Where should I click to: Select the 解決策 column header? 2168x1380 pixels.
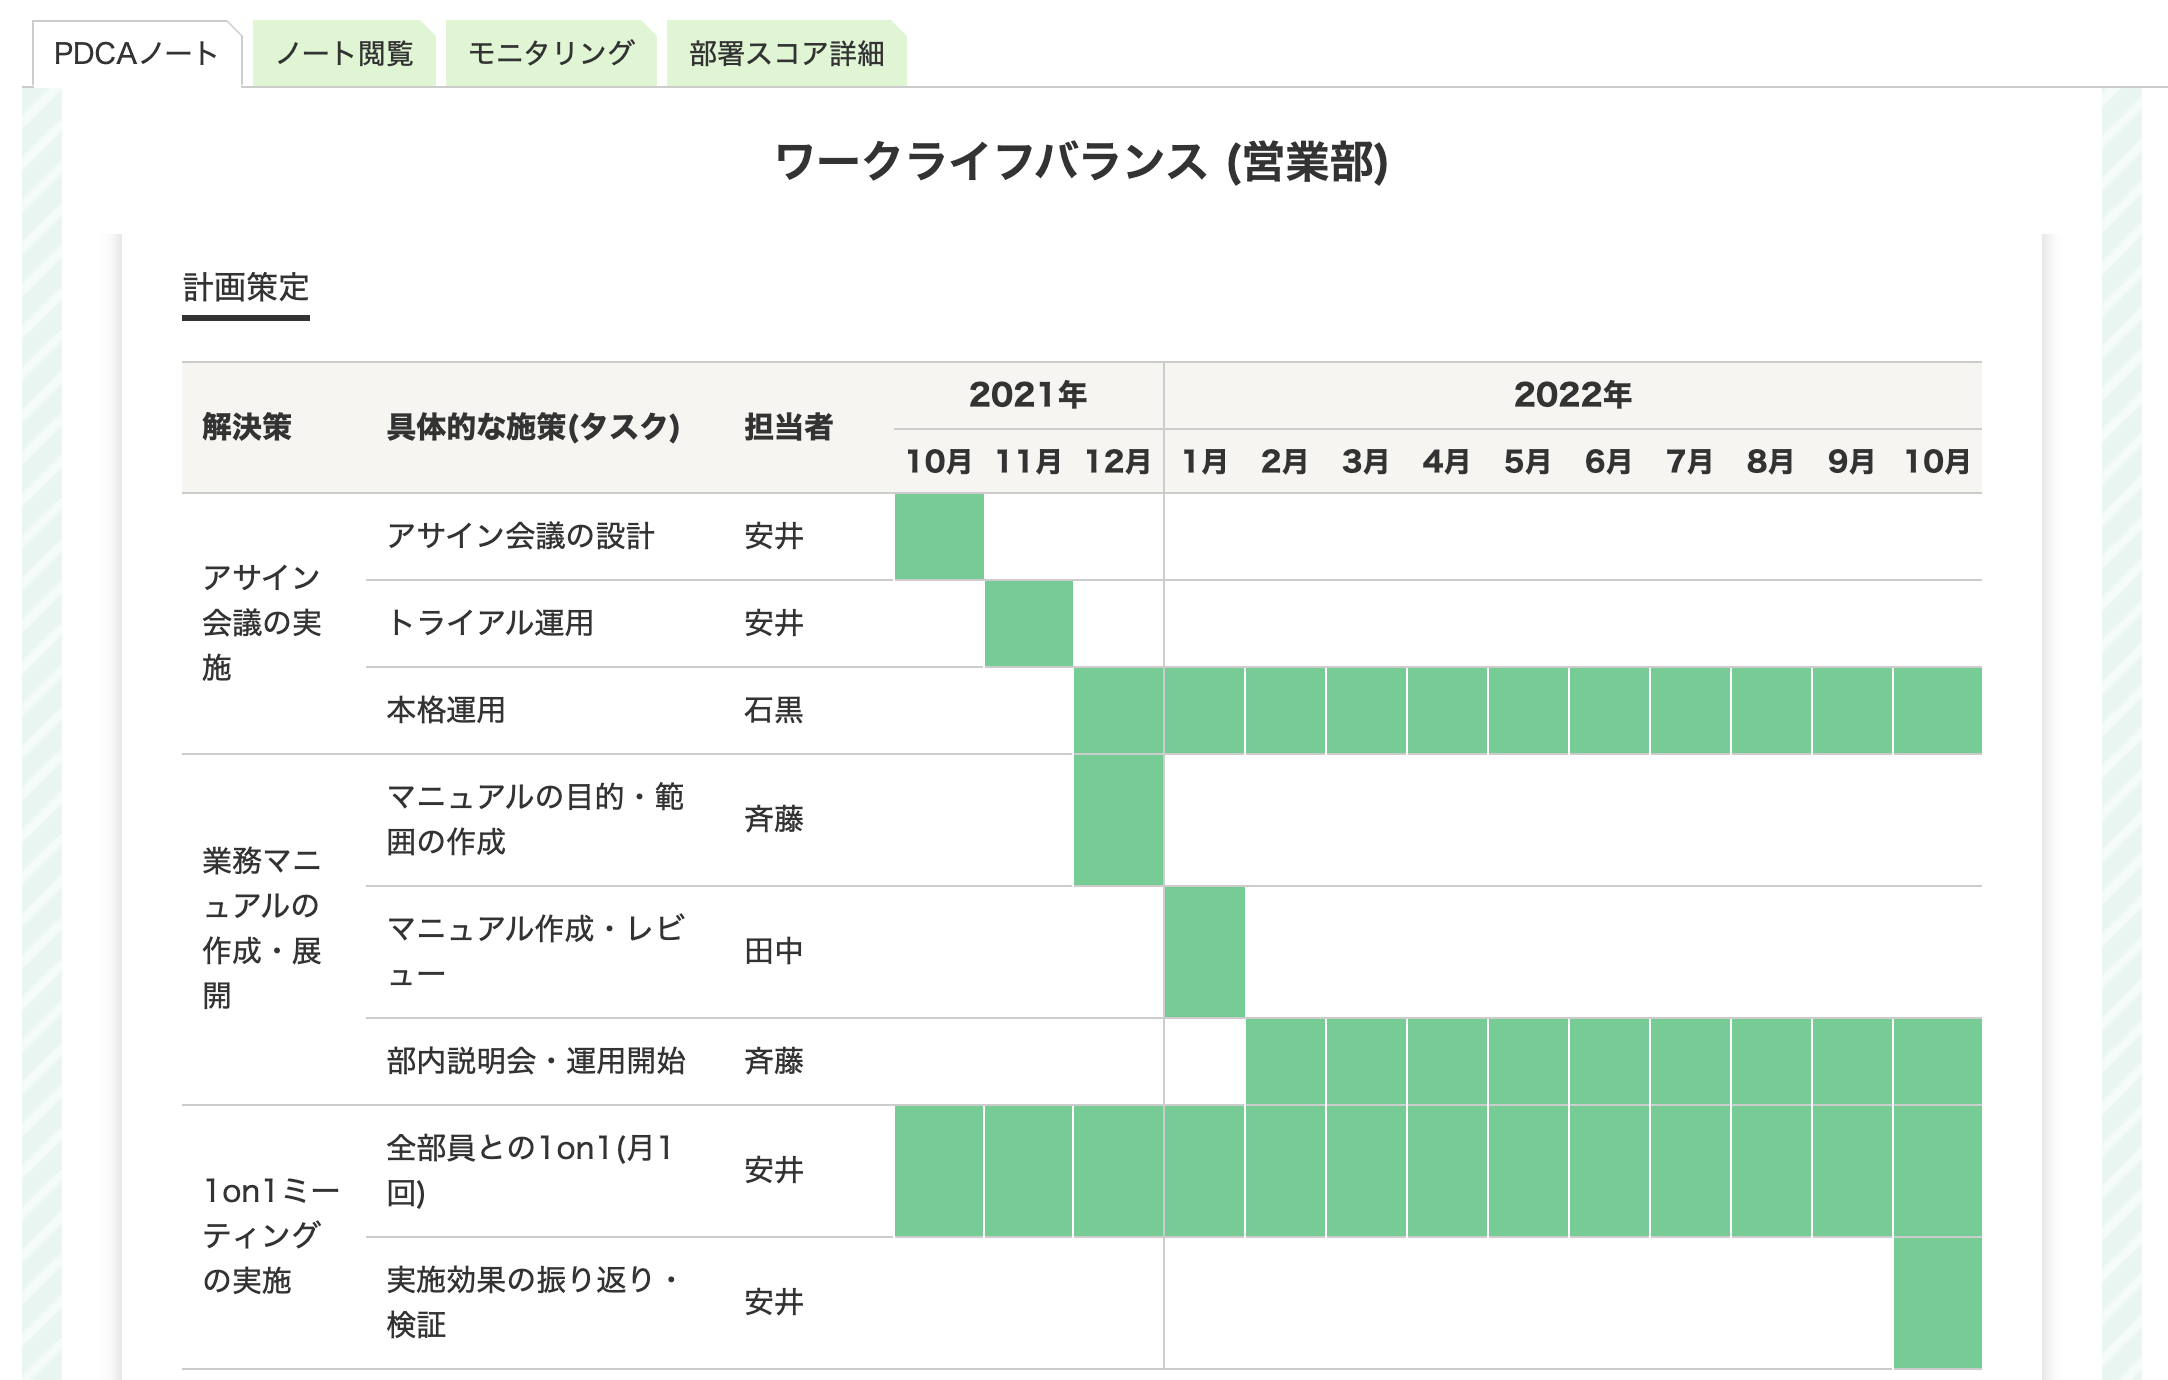tap(247, 427)
